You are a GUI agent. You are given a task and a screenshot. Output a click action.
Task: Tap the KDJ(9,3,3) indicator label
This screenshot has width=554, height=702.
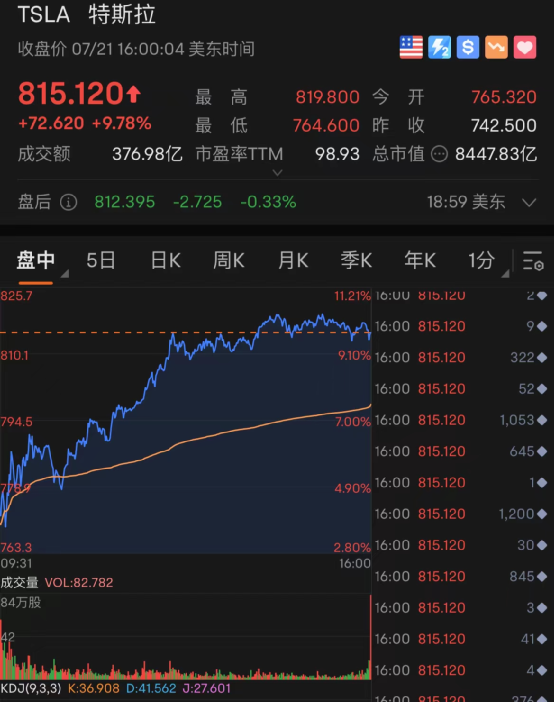30,689
